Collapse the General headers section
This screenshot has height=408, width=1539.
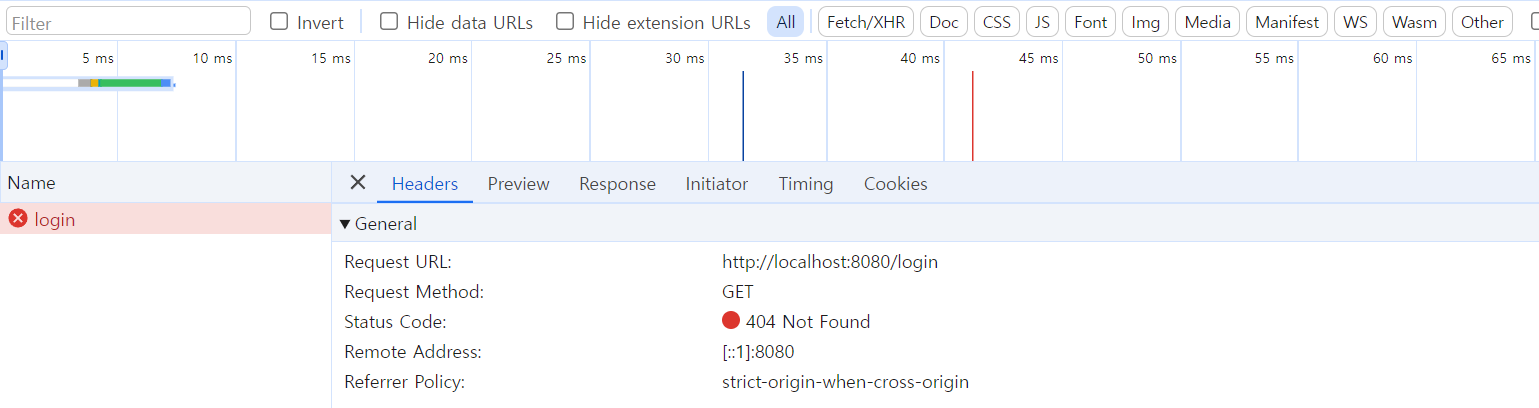[346, 224]
